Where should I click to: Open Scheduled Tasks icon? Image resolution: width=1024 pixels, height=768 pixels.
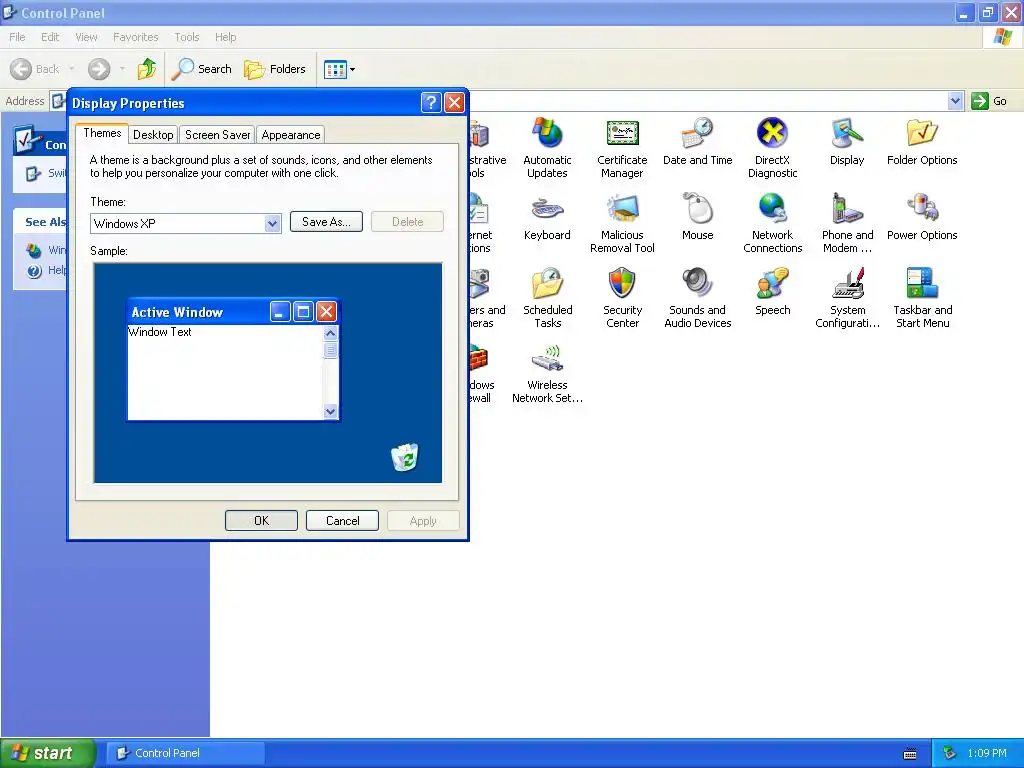(547, 298)
